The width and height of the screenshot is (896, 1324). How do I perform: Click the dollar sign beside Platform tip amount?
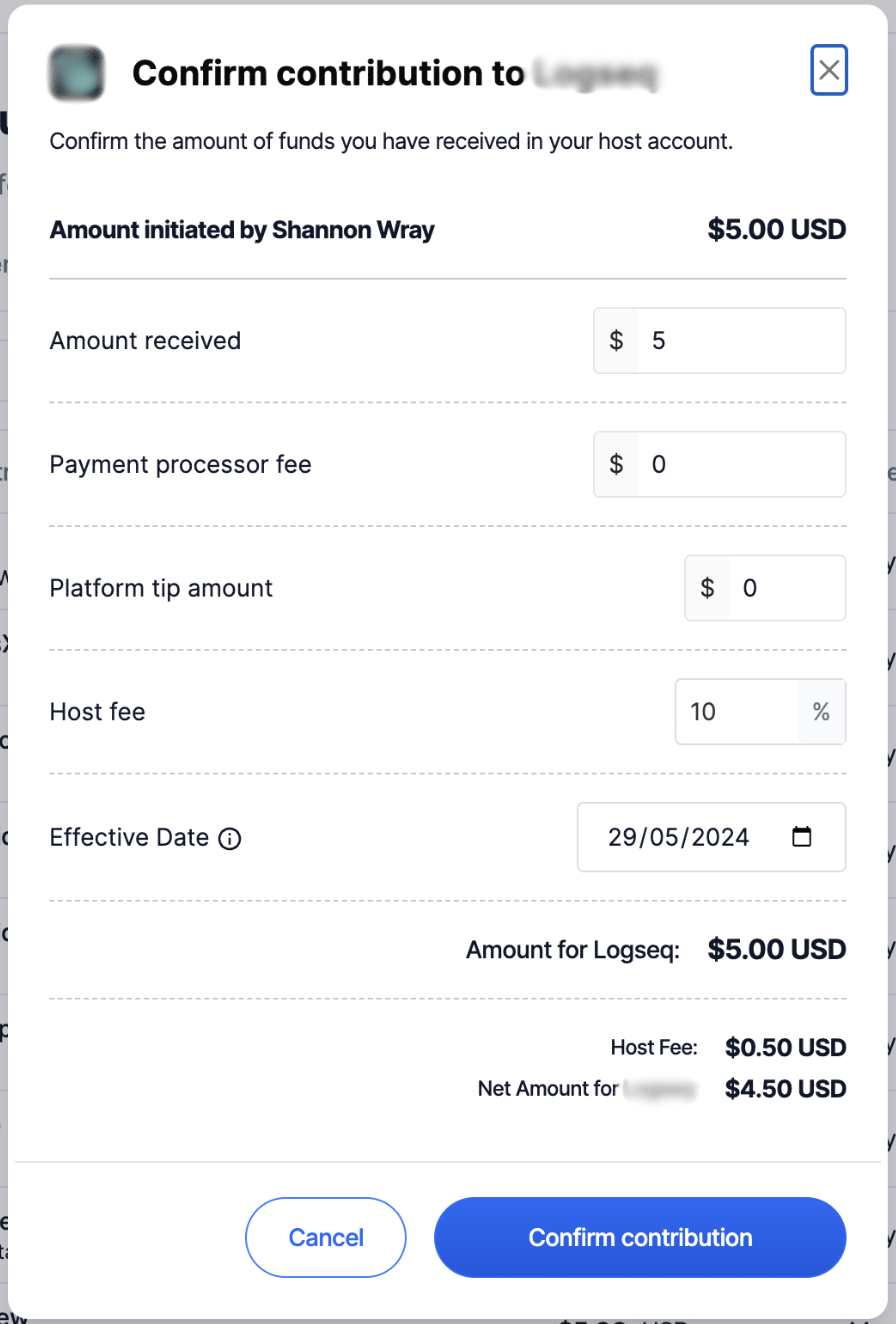(707, 589)
